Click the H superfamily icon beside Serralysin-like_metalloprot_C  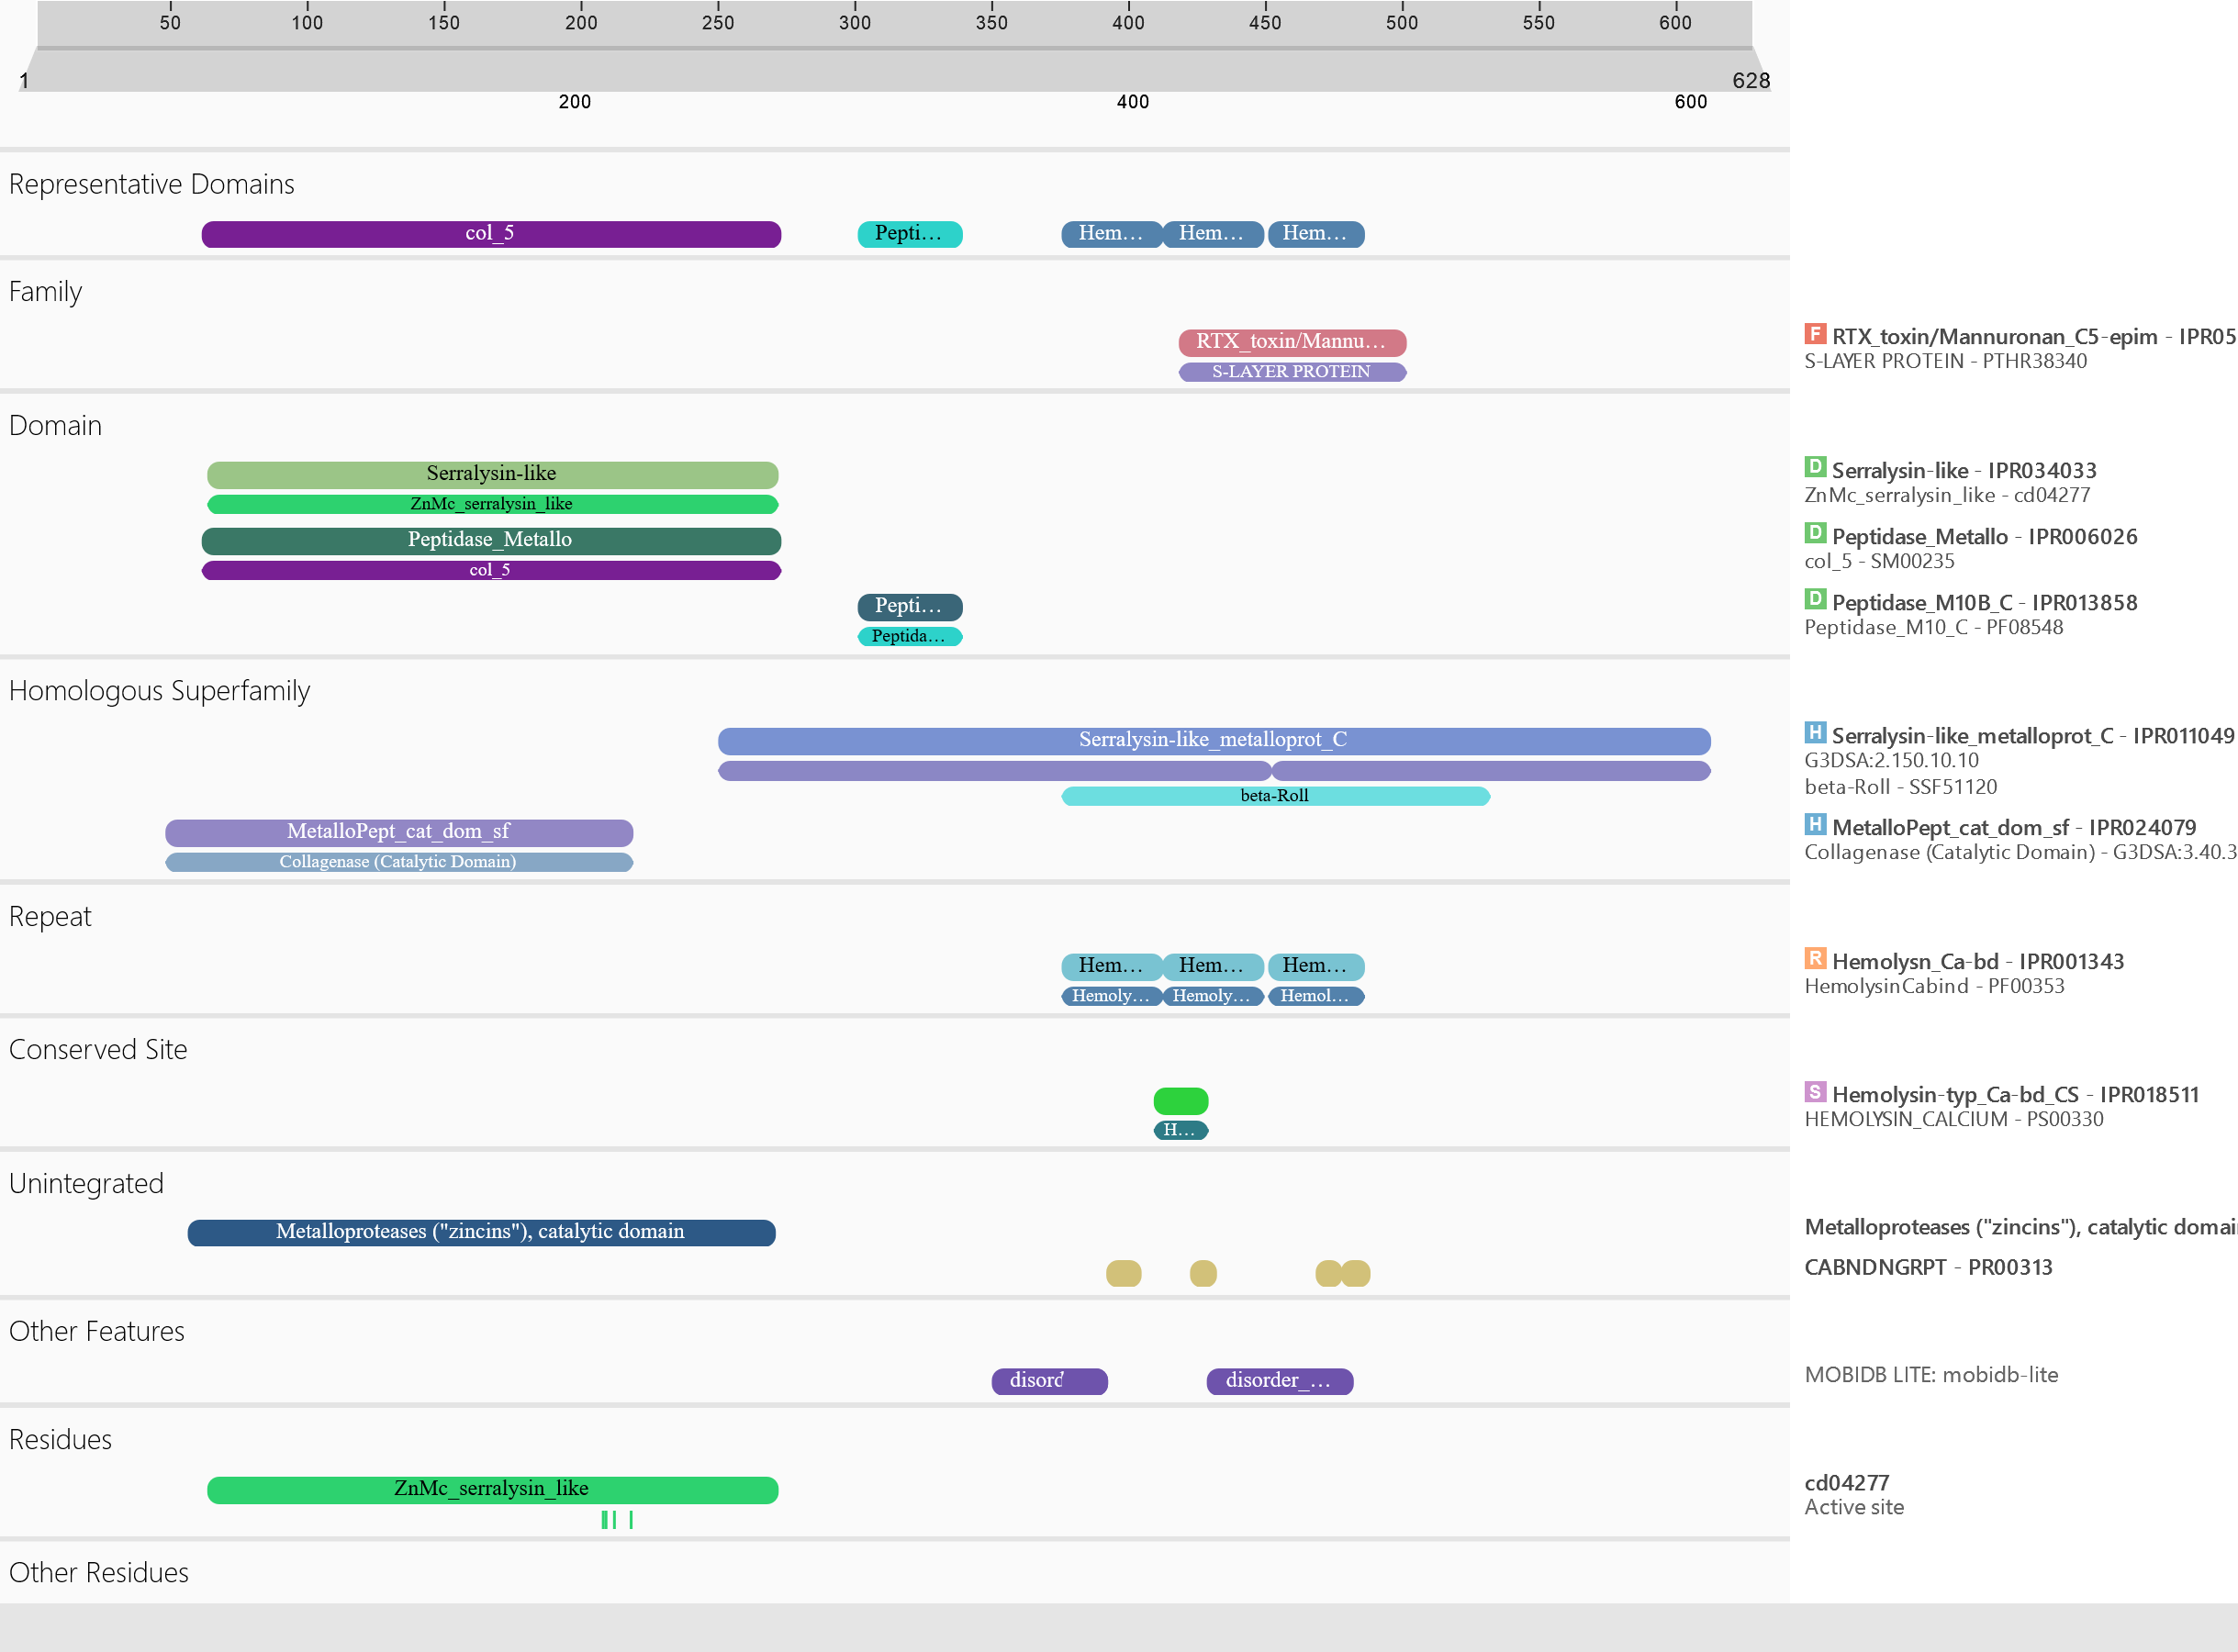[1815, 733]
